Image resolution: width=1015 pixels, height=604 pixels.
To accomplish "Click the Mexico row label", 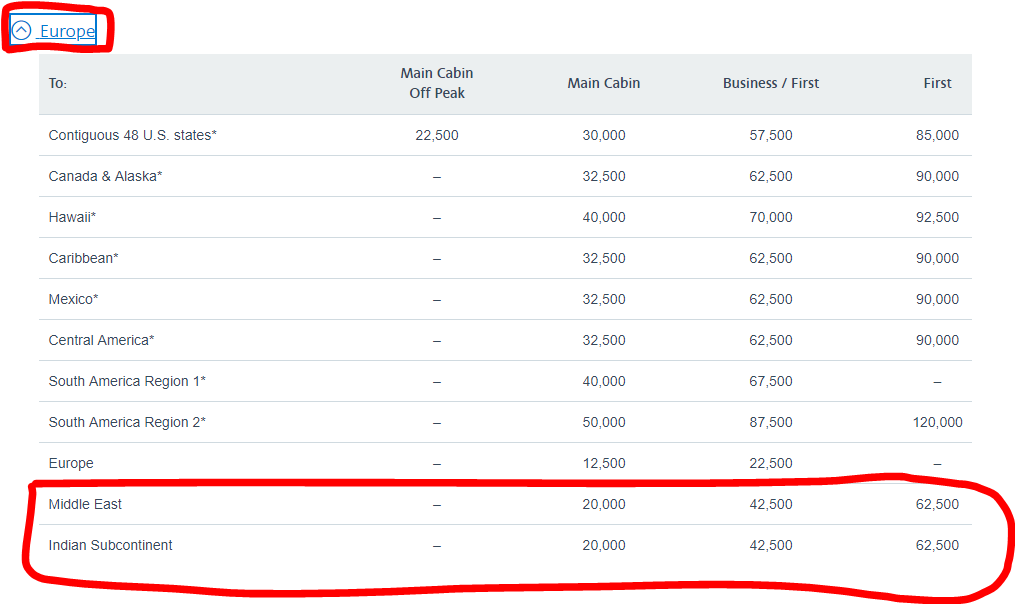I will click(73, 299).
